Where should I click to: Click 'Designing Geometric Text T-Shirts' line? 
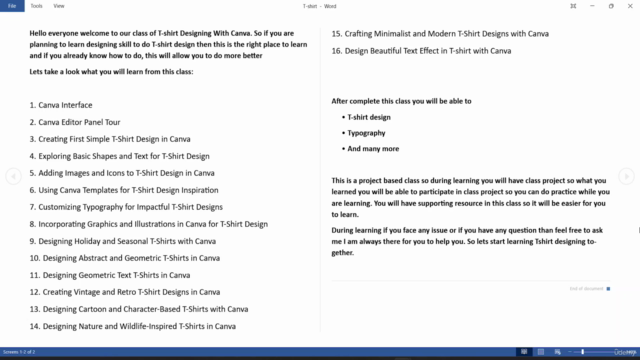point(110,275)
